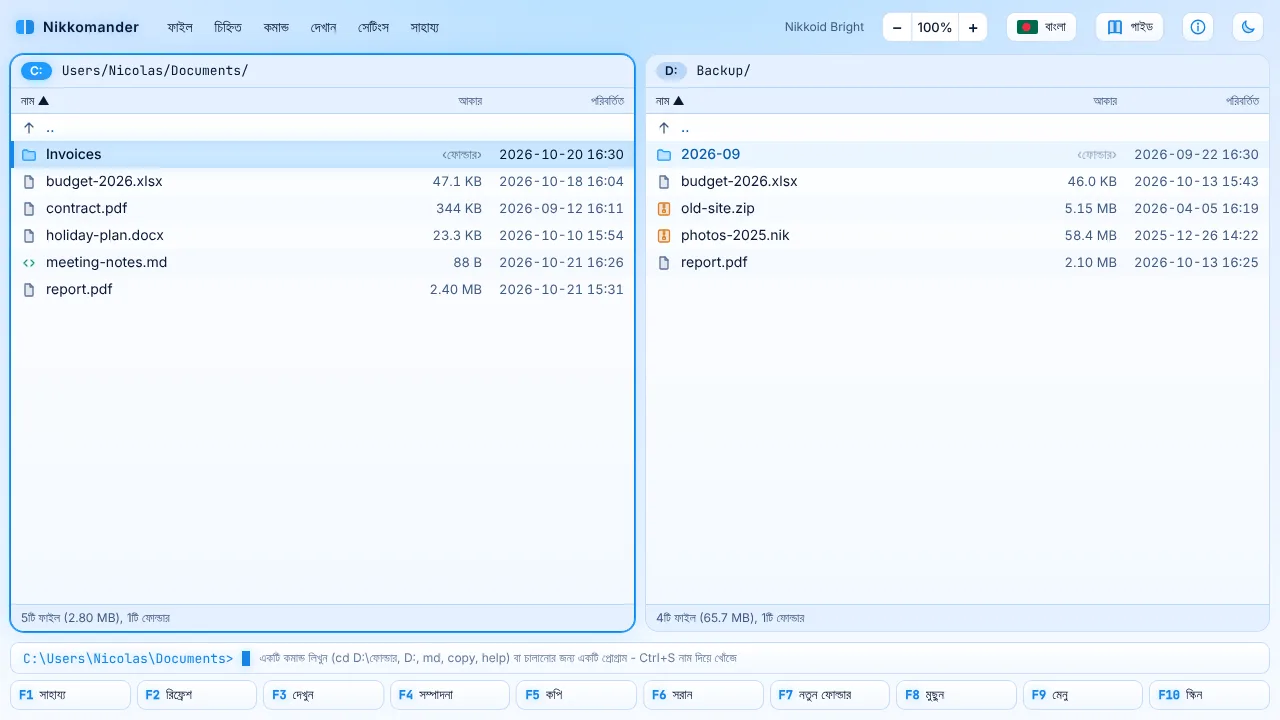Click the 100% zoom value
Screen dimensions: 1280x720
point(935,27)
